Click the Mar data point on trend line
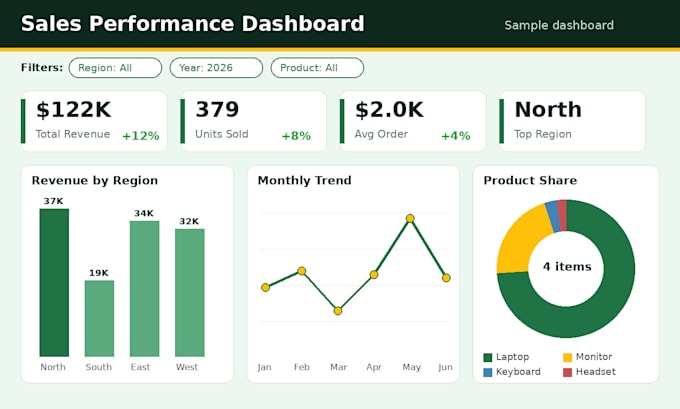 coord(338,311)
